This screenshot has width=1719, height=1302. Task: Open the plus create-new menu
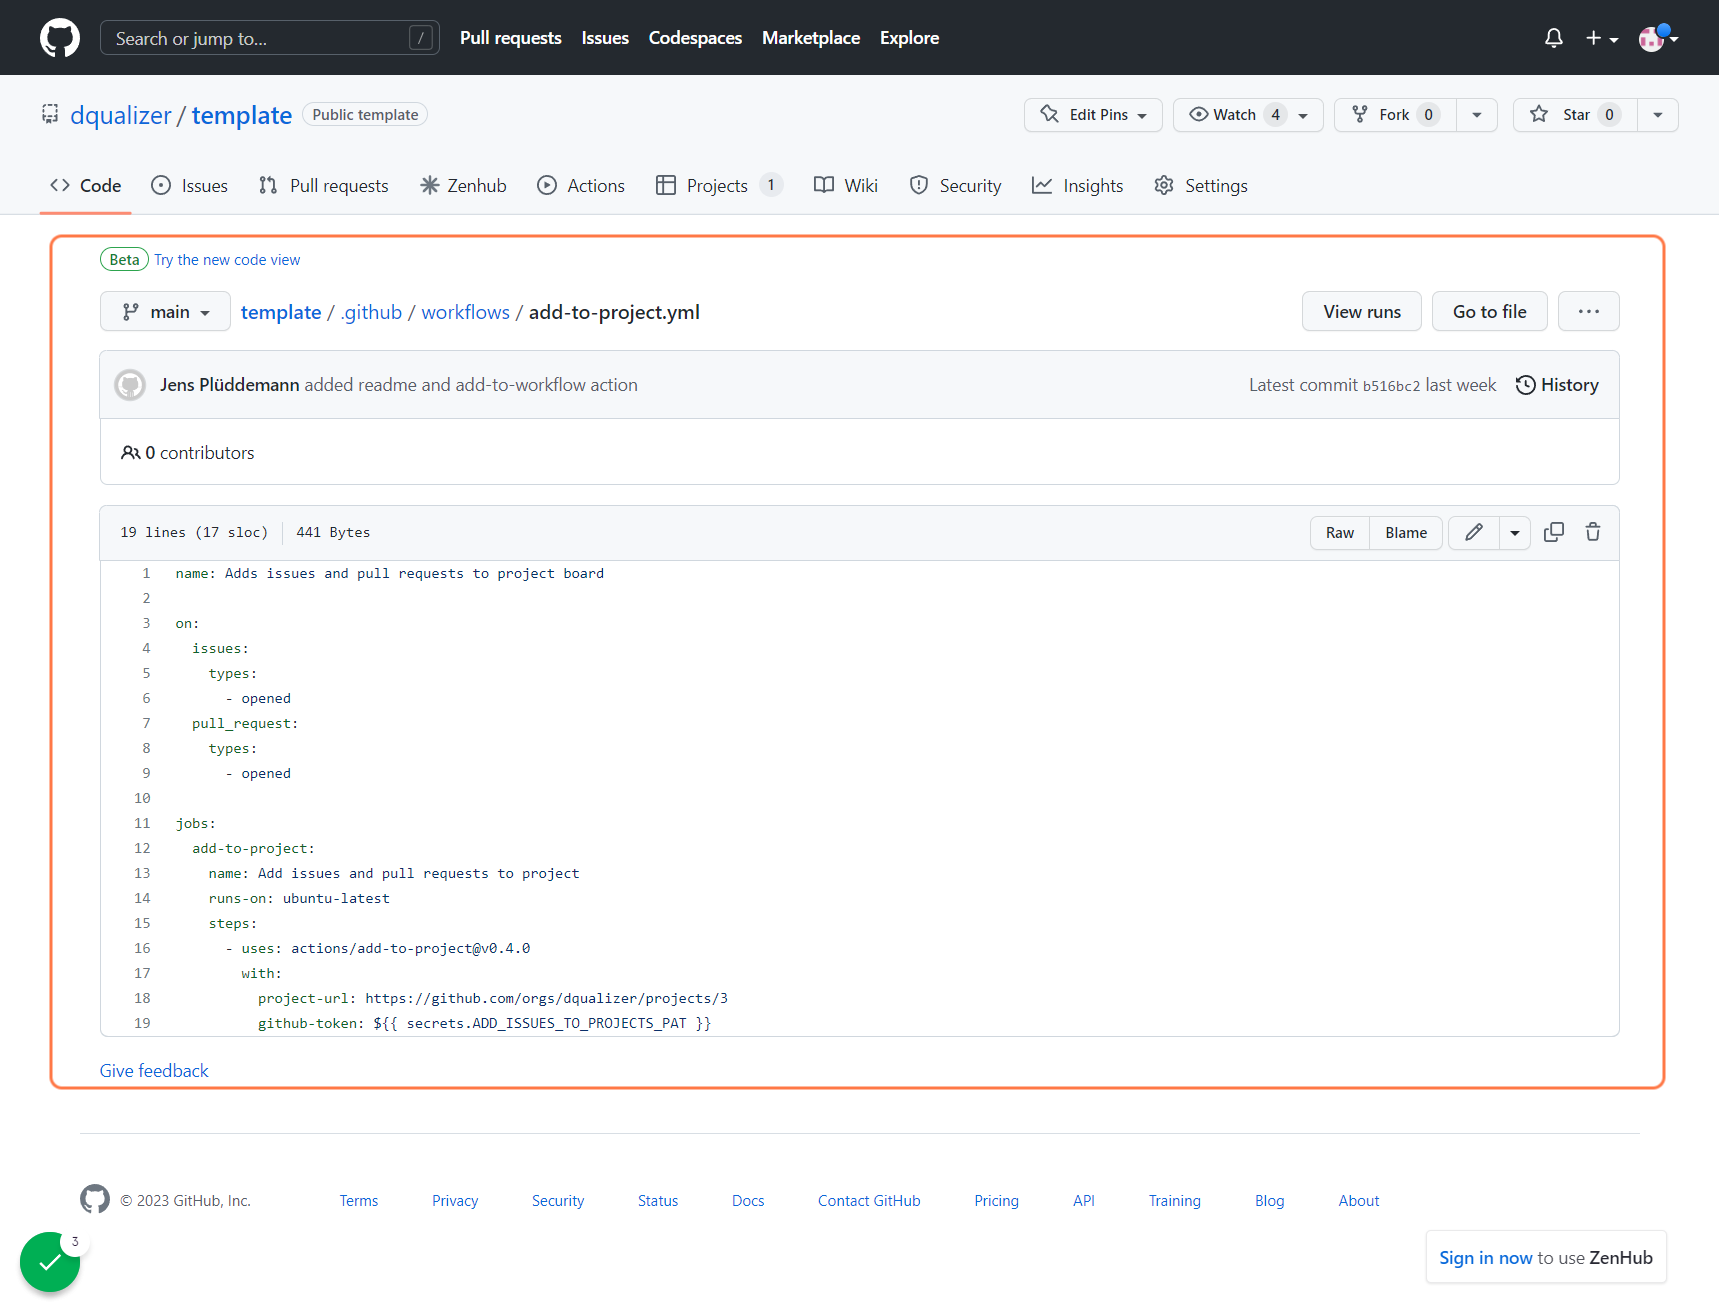1601,38
